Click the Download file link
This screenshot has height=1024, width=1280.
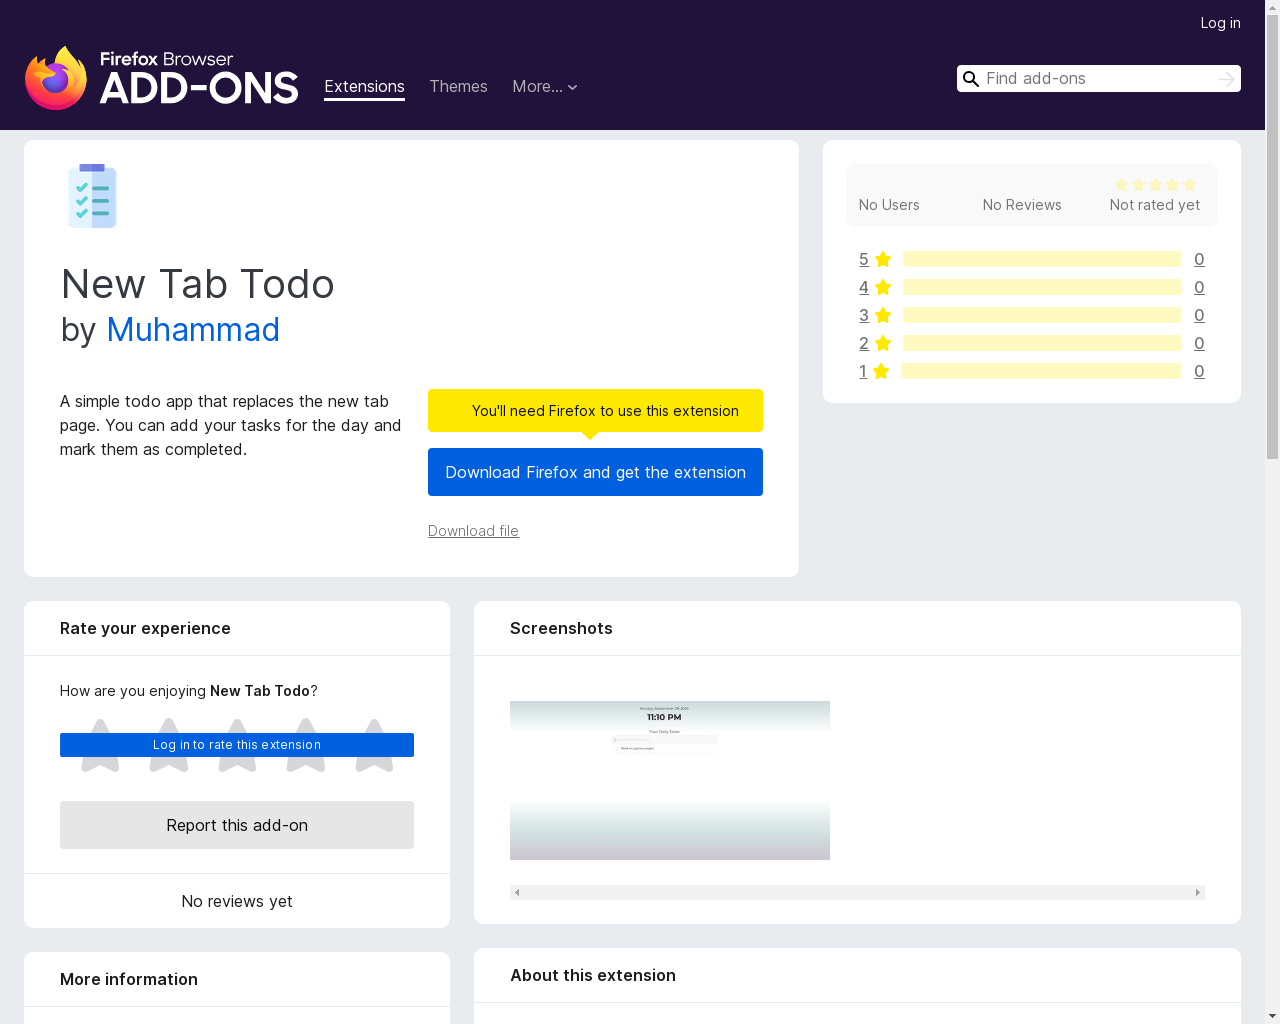pos(473,531)
